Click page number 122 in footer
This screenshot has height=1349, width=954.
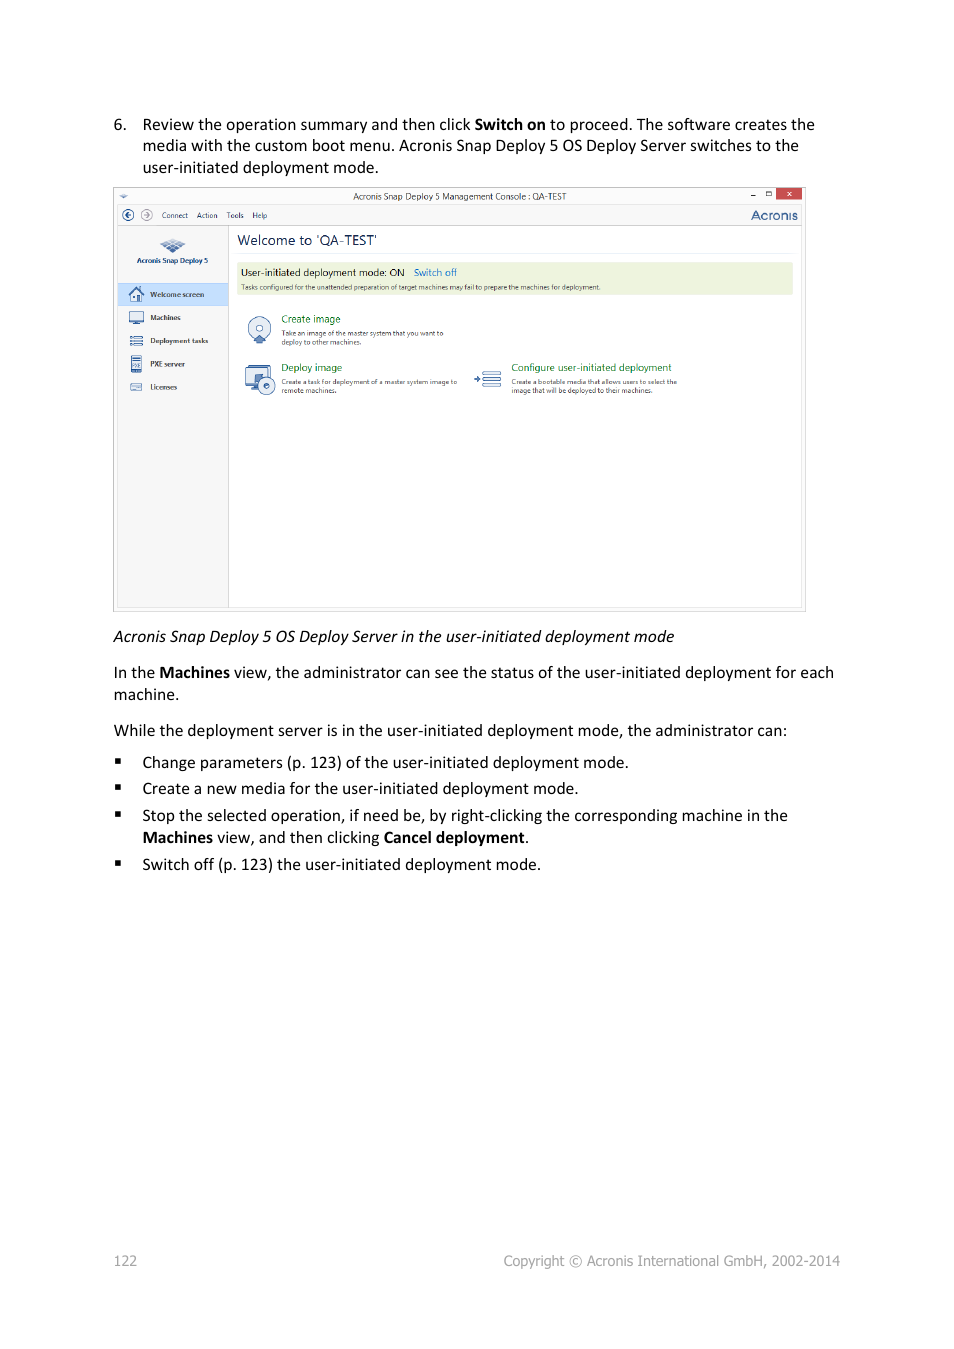[125, 1261]
